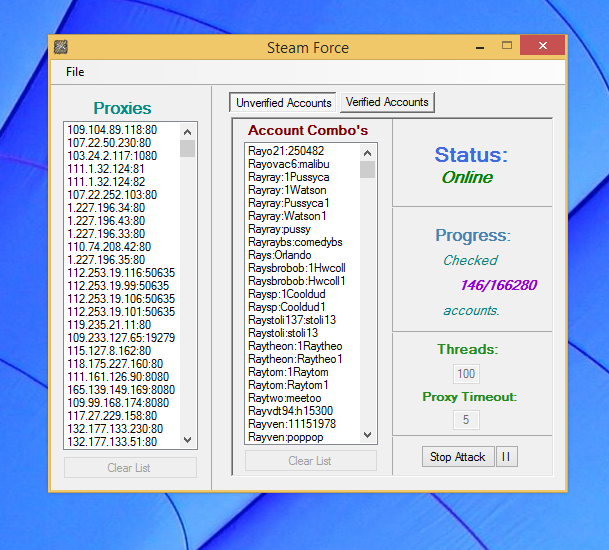Select the combo row starting with Raytwo
This screenshot has width=609, height=550.
(285, 398)
